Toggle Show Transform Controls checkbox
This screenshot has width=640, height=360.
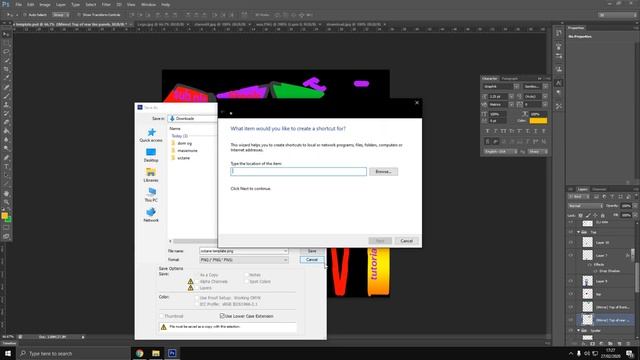pyautogui.click(x=79, y=15)
